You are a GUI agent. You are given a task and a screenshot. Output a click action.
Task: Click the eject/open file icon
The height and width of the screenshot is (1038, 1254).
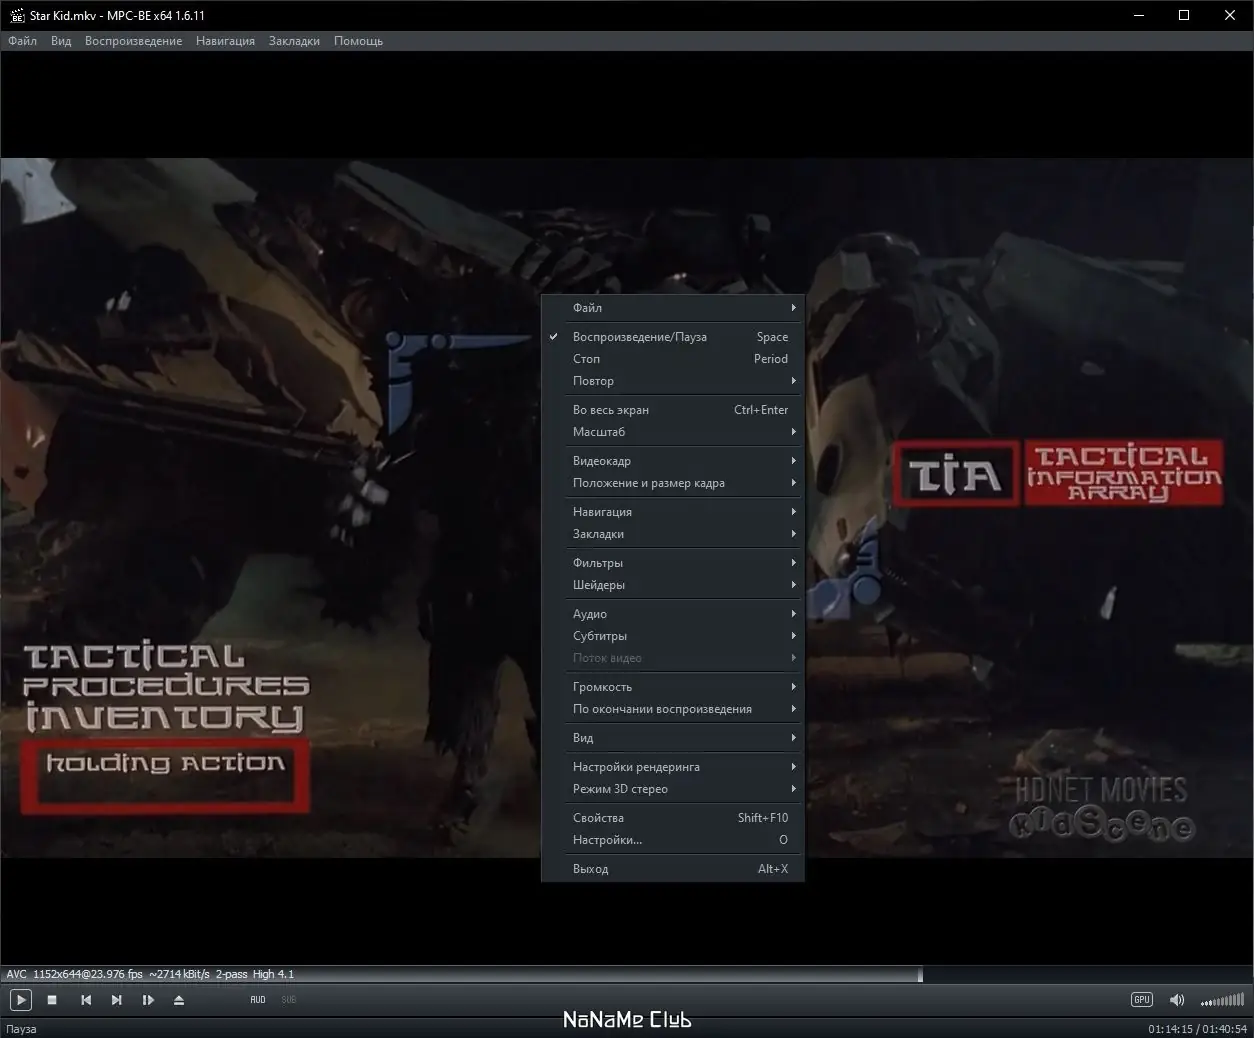179,1000
